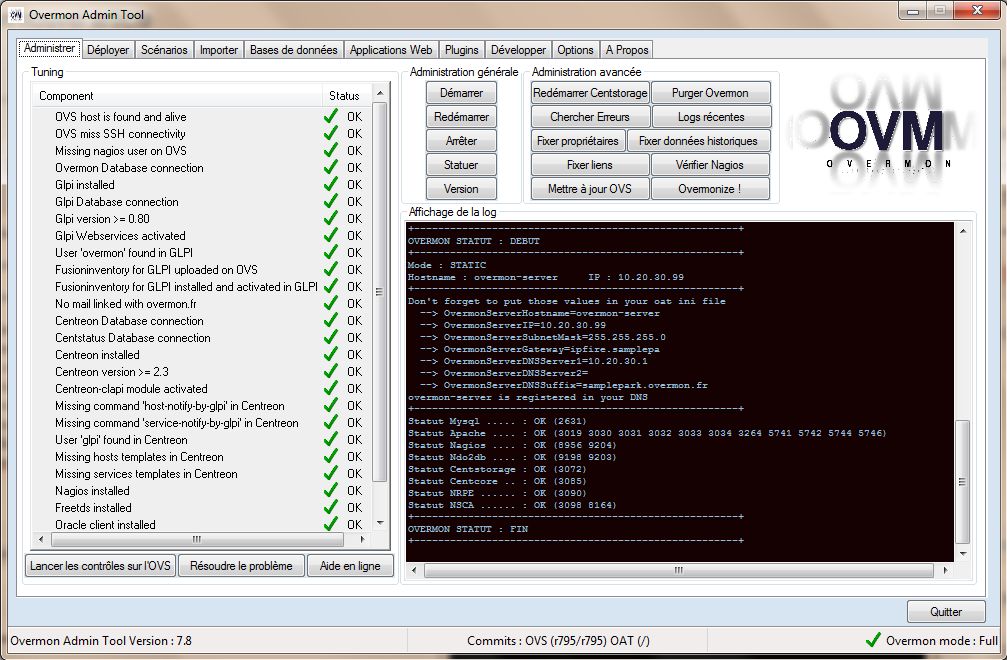
Task: Open the Plugins tab
Action: [x=461, y=49]
